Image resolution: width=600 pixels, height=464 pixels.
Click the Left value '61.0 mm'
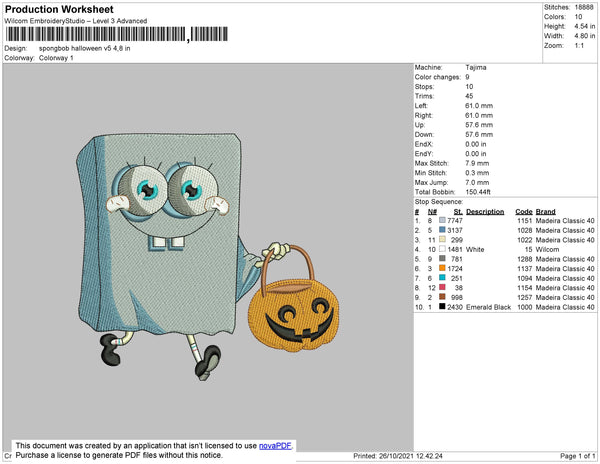(x=479, y=106)
